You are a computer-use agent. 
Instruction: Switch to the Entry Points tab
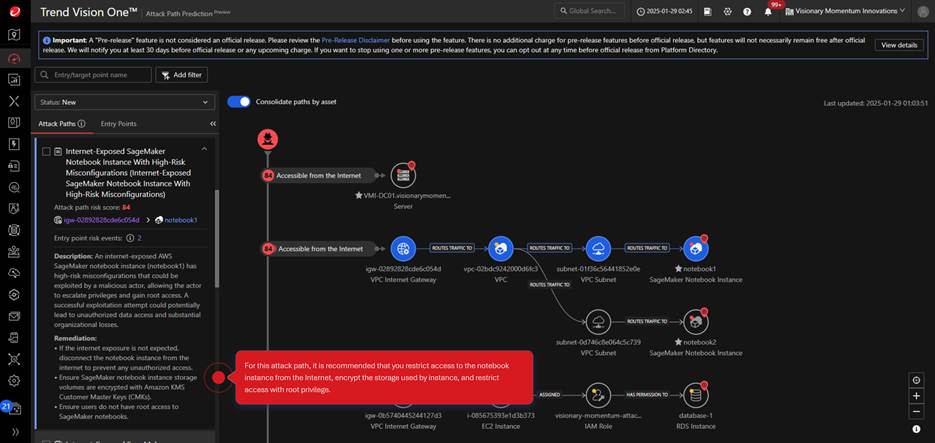pos(119,124)
